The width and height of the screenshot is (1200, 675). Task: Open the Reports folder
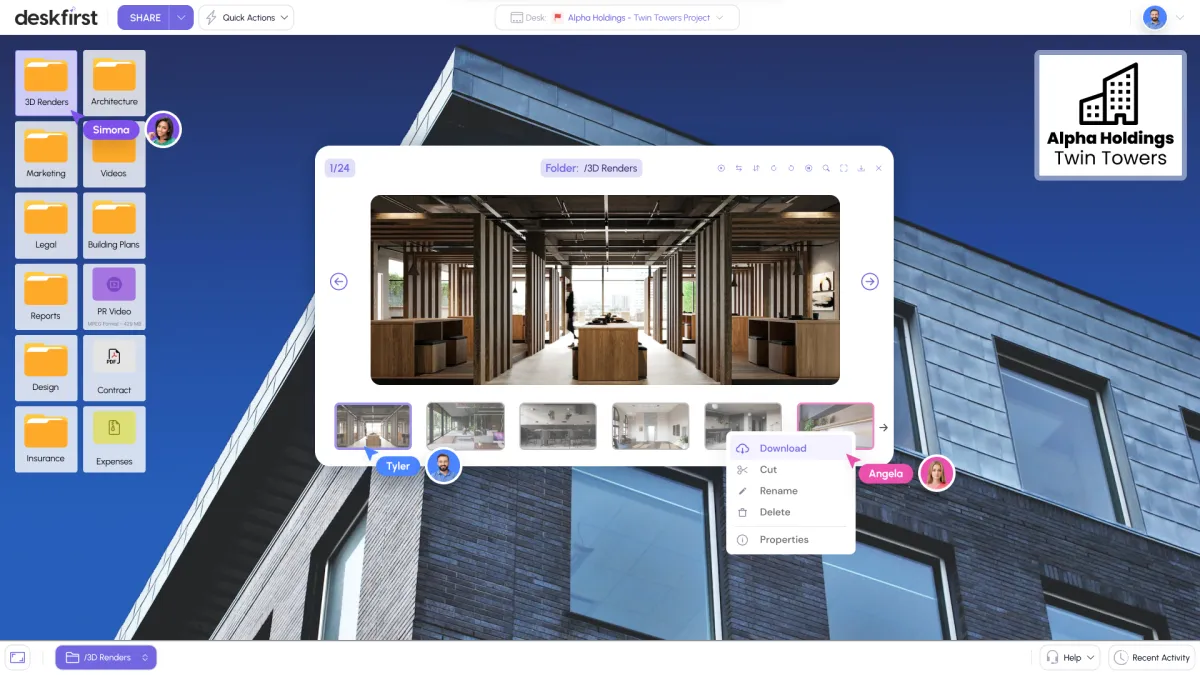tap(46, 297)
